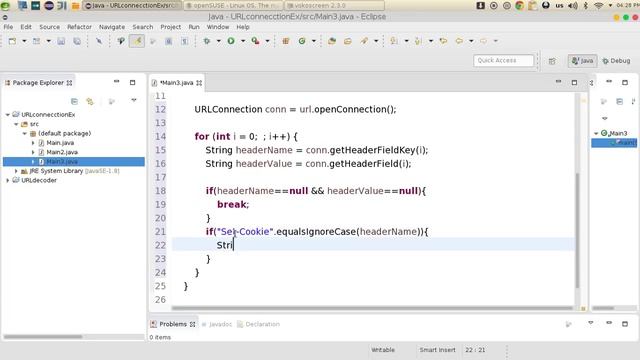Open the Package Explorer view menu arrow
The height and width of the screenshot is (360, 640).
tap(133, 100)
